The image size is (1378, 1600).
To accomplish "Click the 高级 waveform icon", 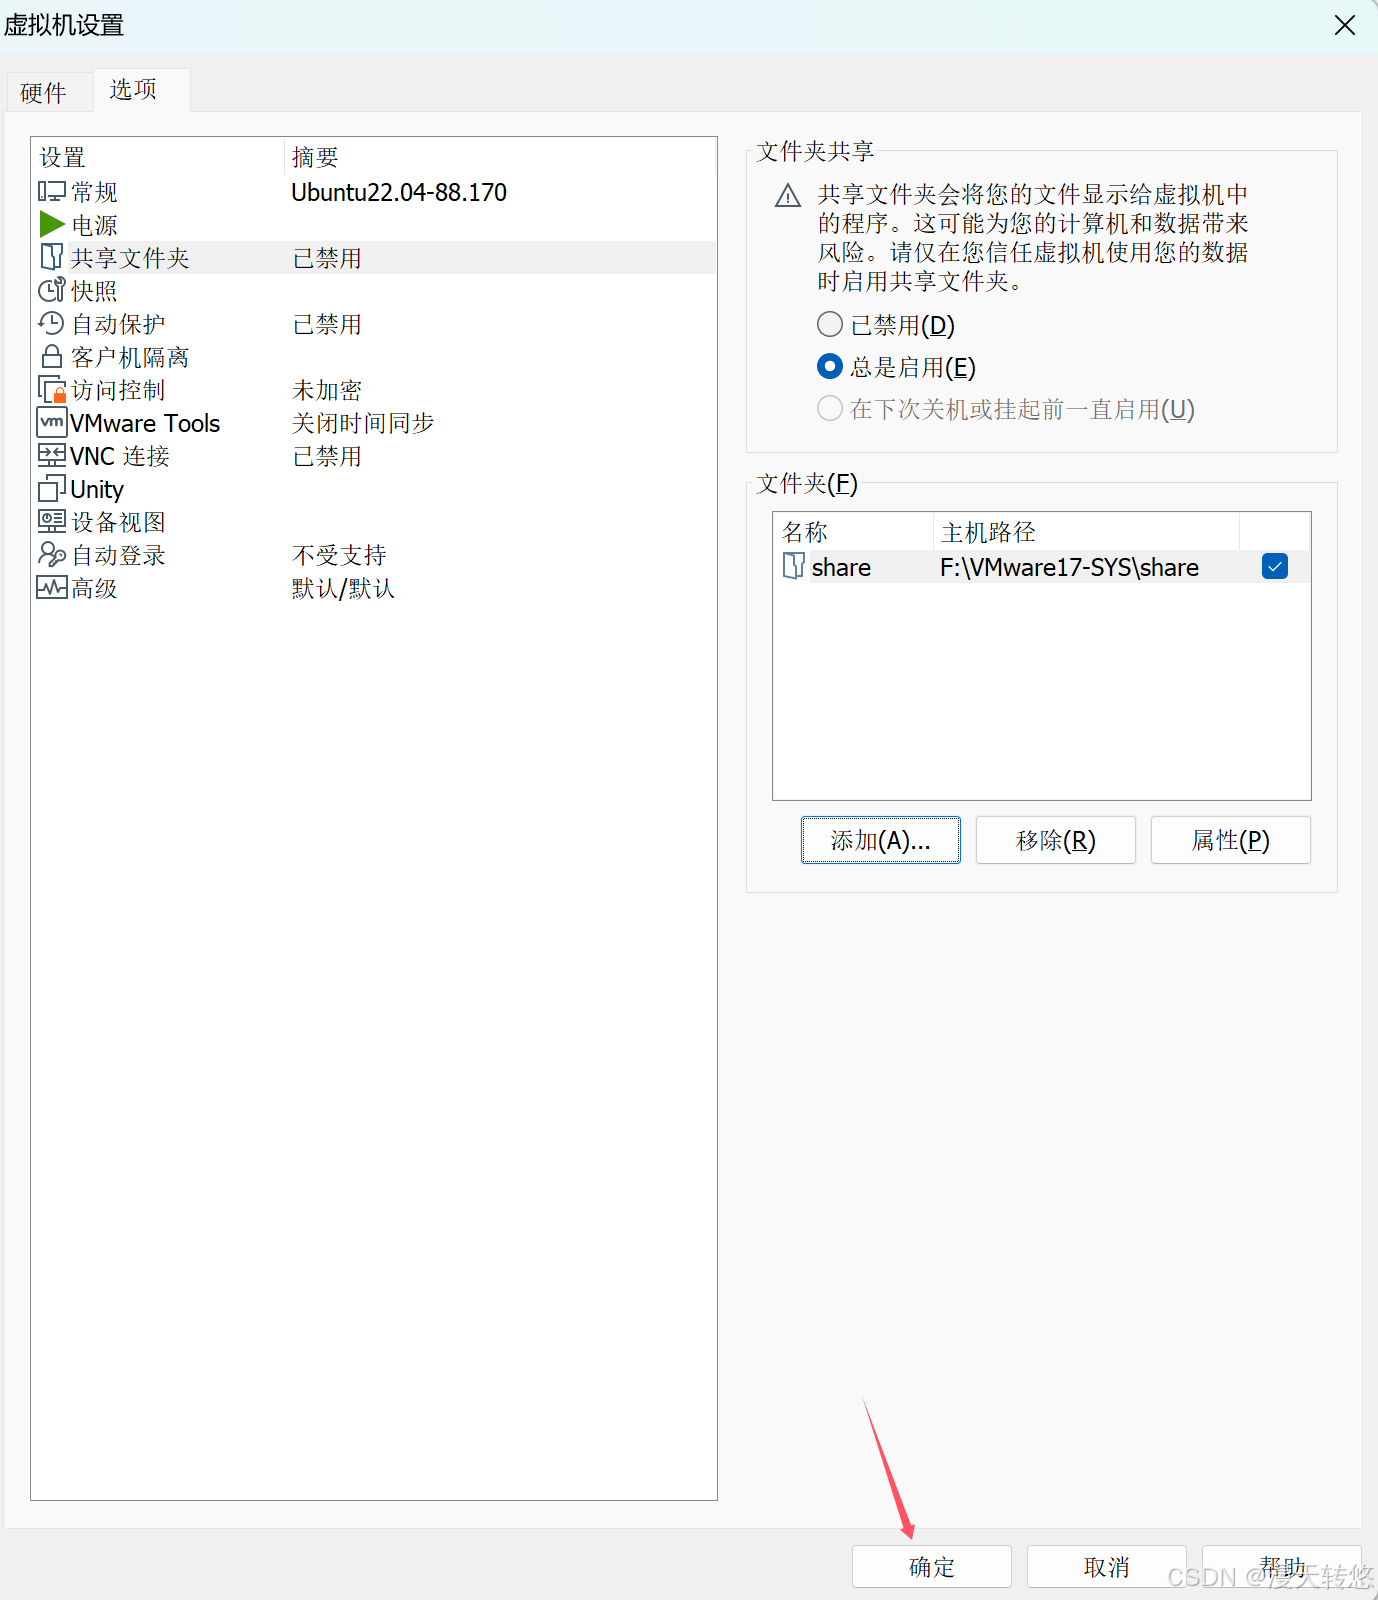I will (52, 587).
